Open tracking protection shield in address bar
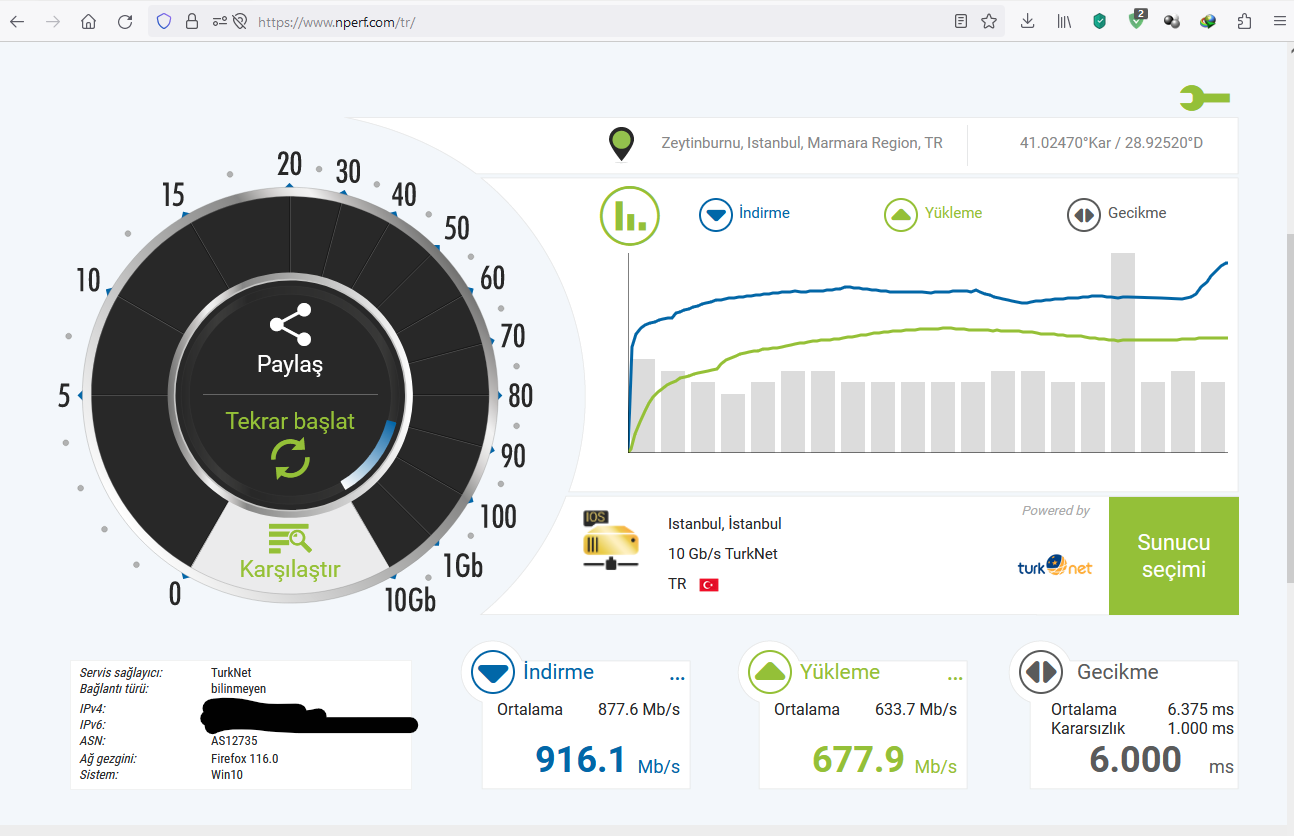Screen dimensions: 1294x836 pyautogui.click(x=165, y=21)
